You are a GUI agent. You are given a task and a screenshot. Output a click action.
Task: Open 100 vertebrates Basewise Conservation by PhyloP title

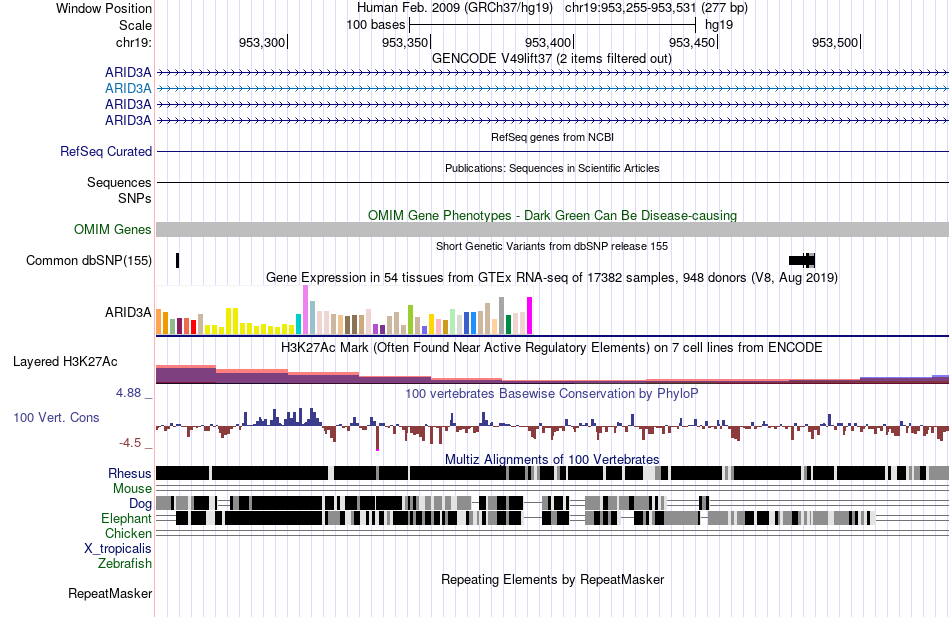point(552,393)
